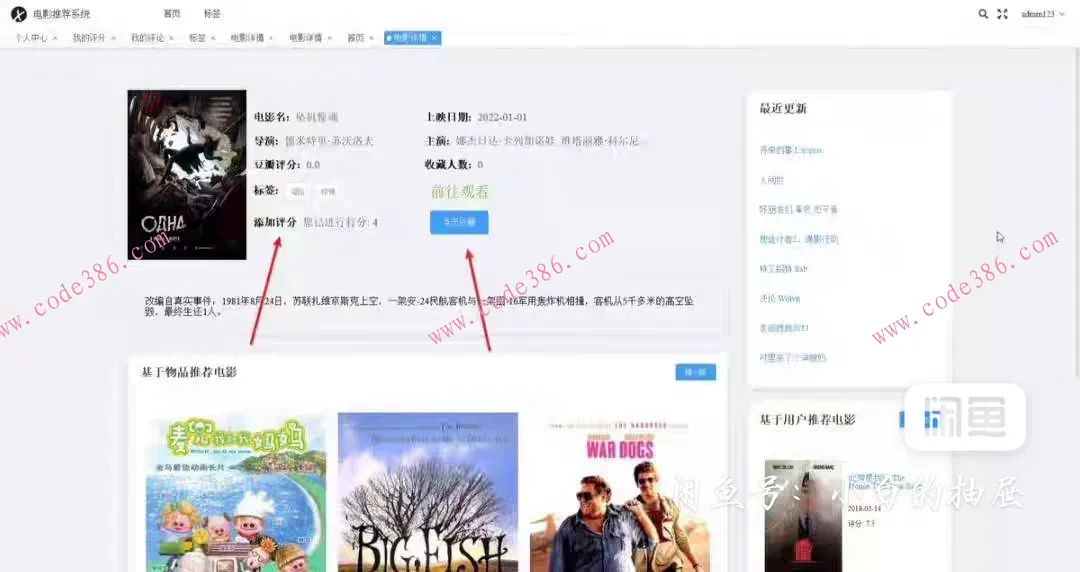Close the 个人中心 tab
The height and width of the screenshot is (572, 1080).
pos(55,38)
